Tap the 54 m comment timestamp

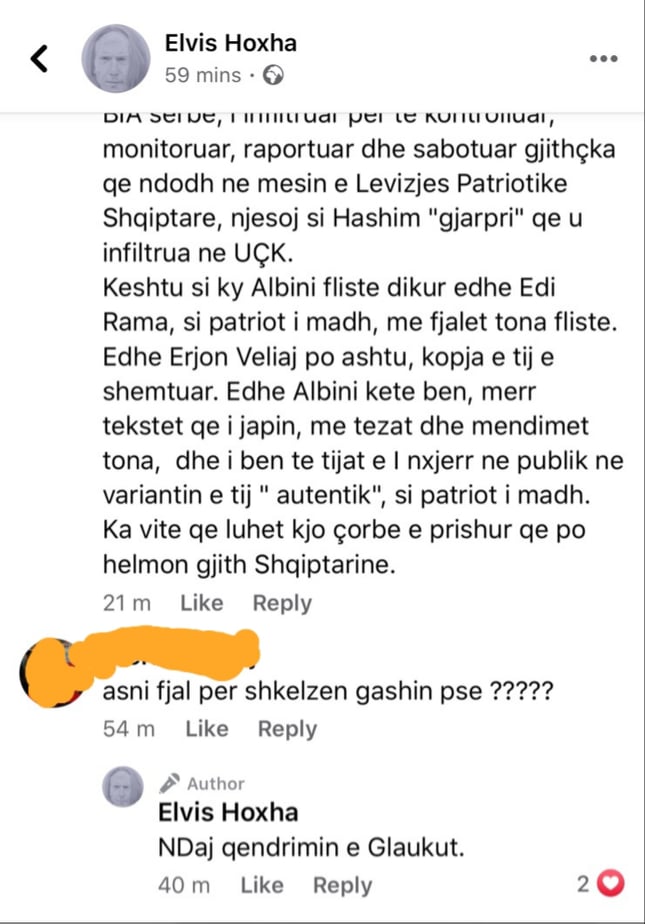(x=129, y=729)
